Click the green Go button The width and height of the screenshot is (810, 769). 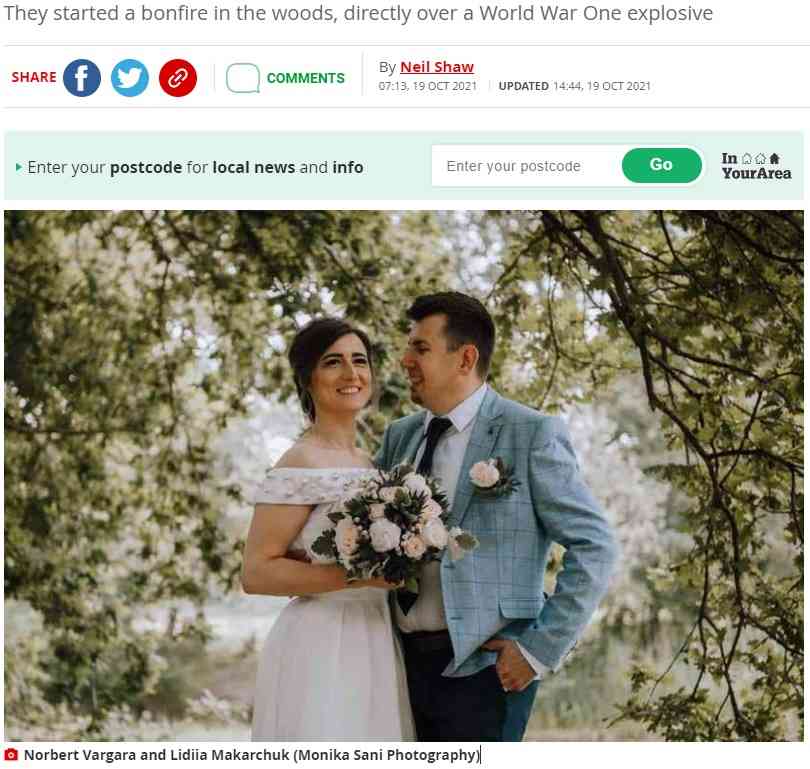point(662,165)
